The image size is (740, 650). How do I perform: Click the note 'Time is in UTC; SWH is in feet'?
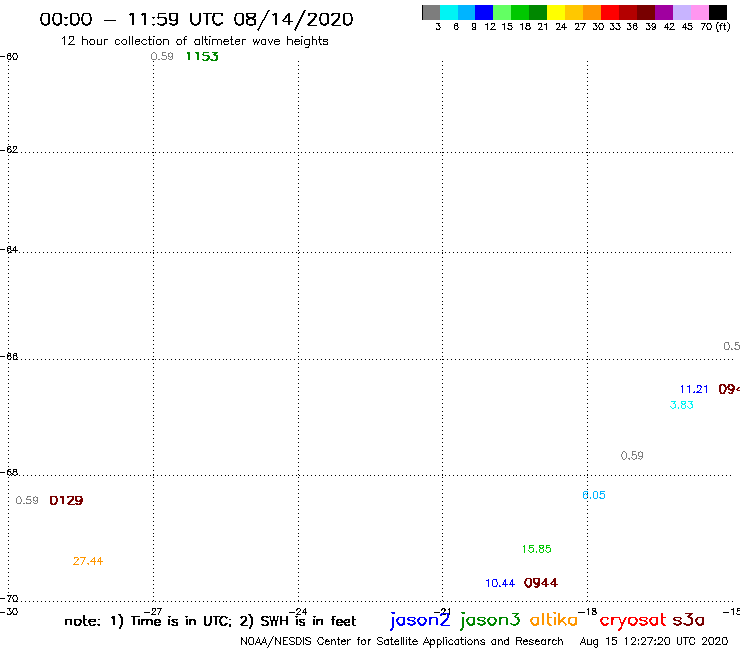click(210, 621)
